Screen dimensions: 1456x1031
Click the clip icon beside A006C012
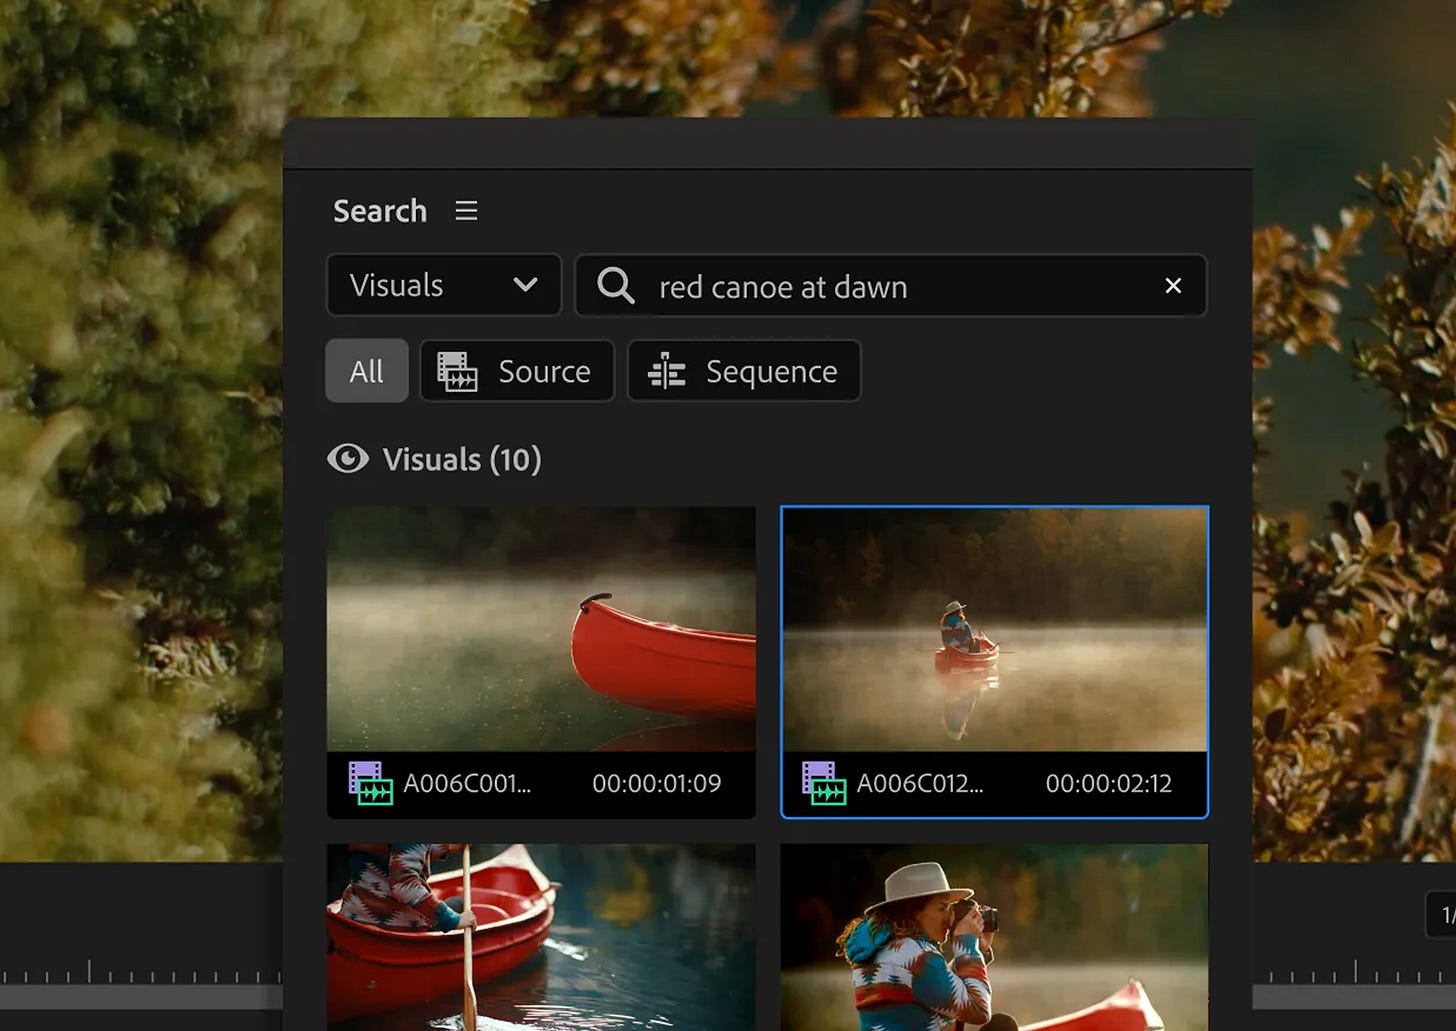click(x=824, y=783)
